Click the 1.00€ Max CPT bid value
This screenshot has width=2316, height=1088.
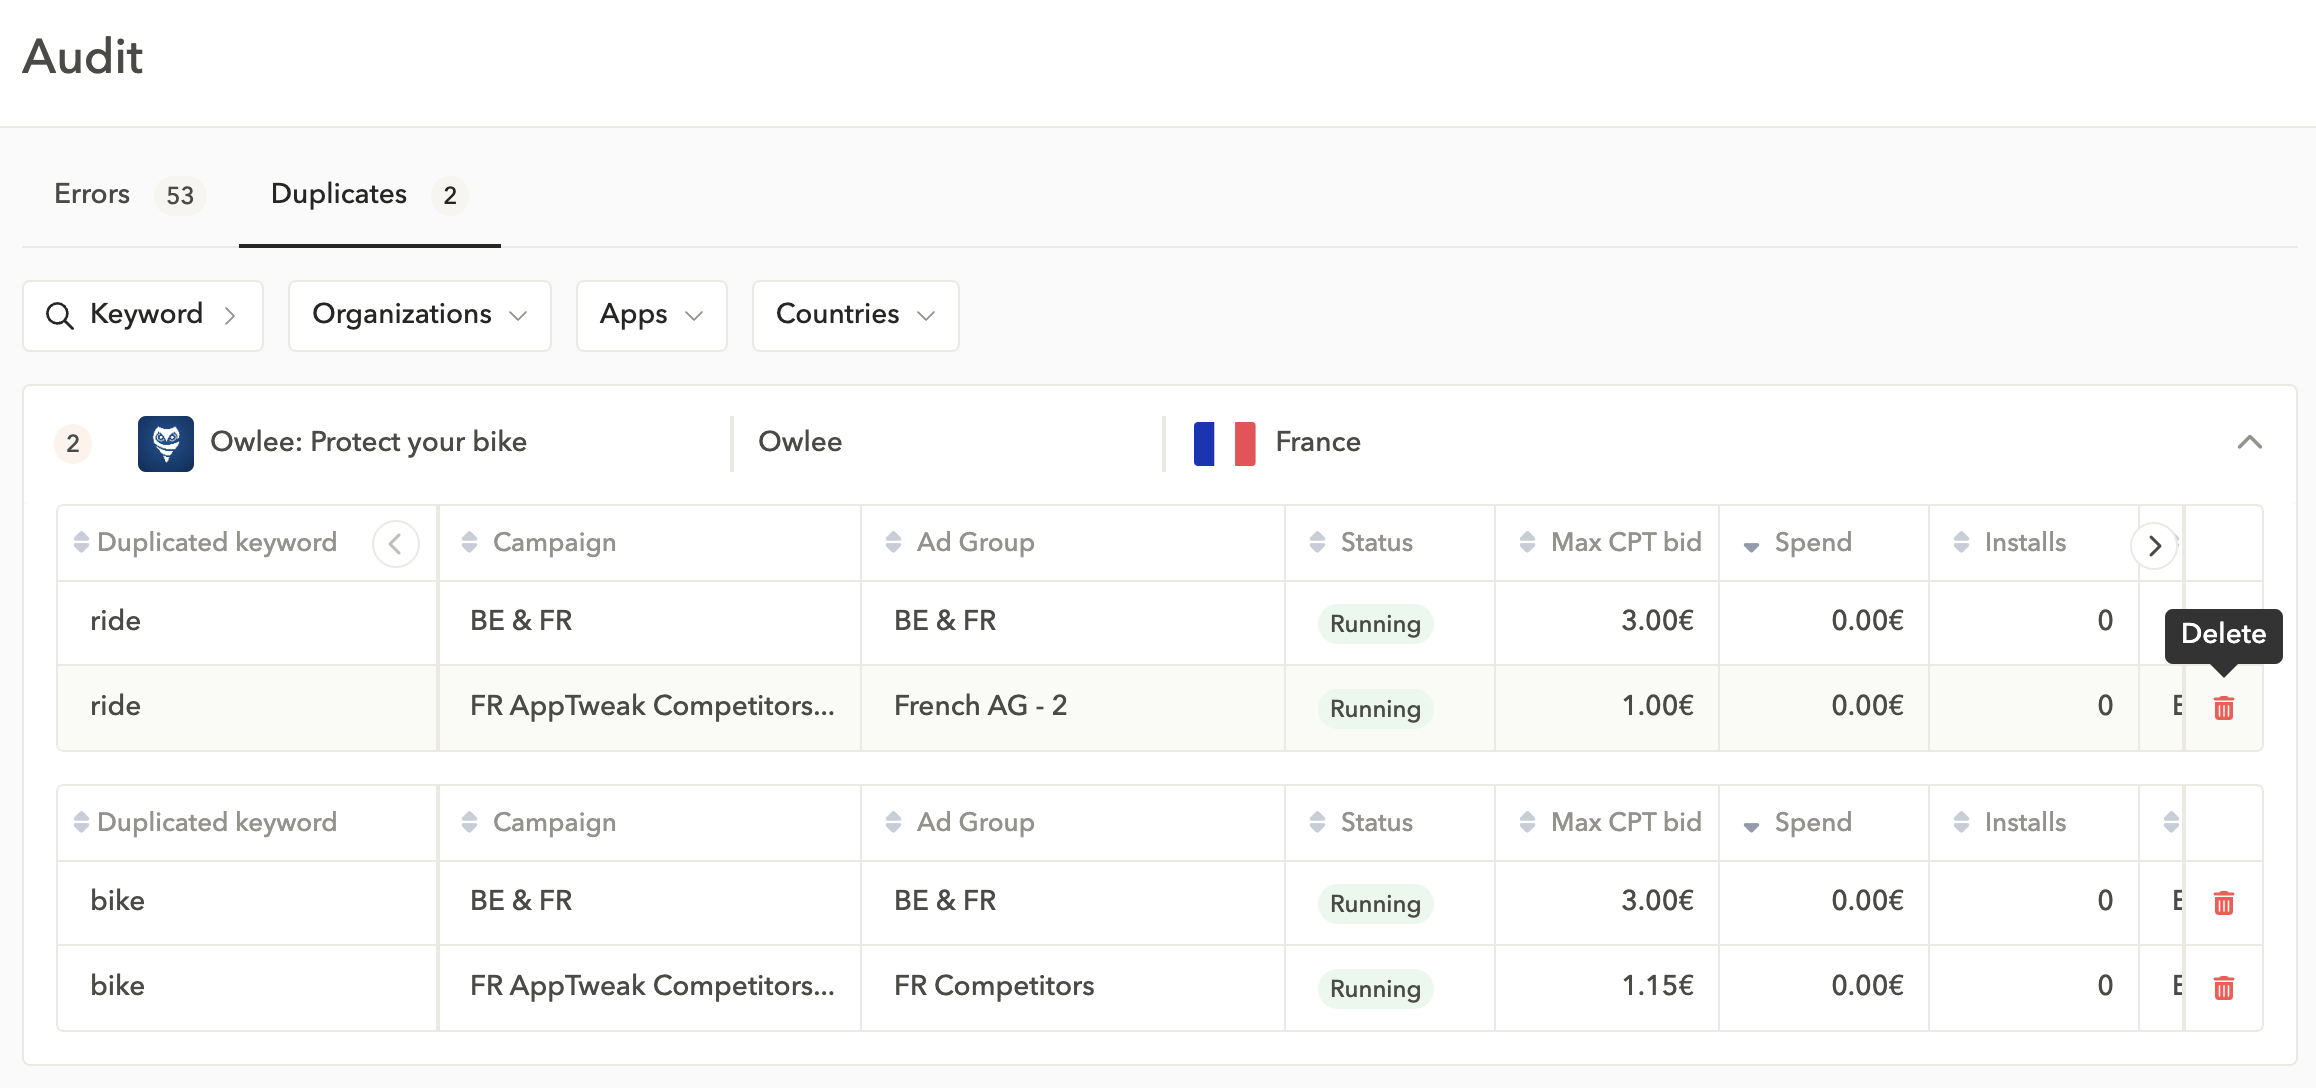pos(1657,706)
